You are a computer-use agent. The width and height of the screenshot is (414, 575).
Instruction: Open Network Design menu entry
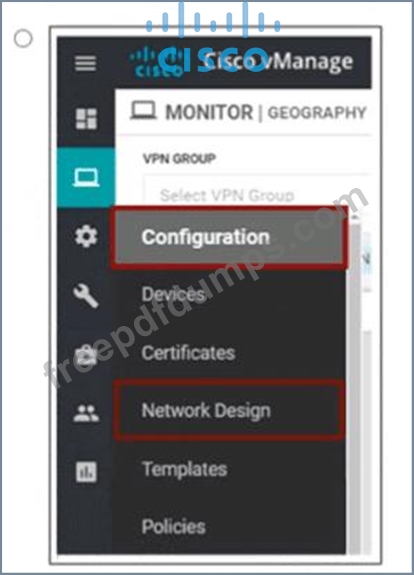pos(229,410)
